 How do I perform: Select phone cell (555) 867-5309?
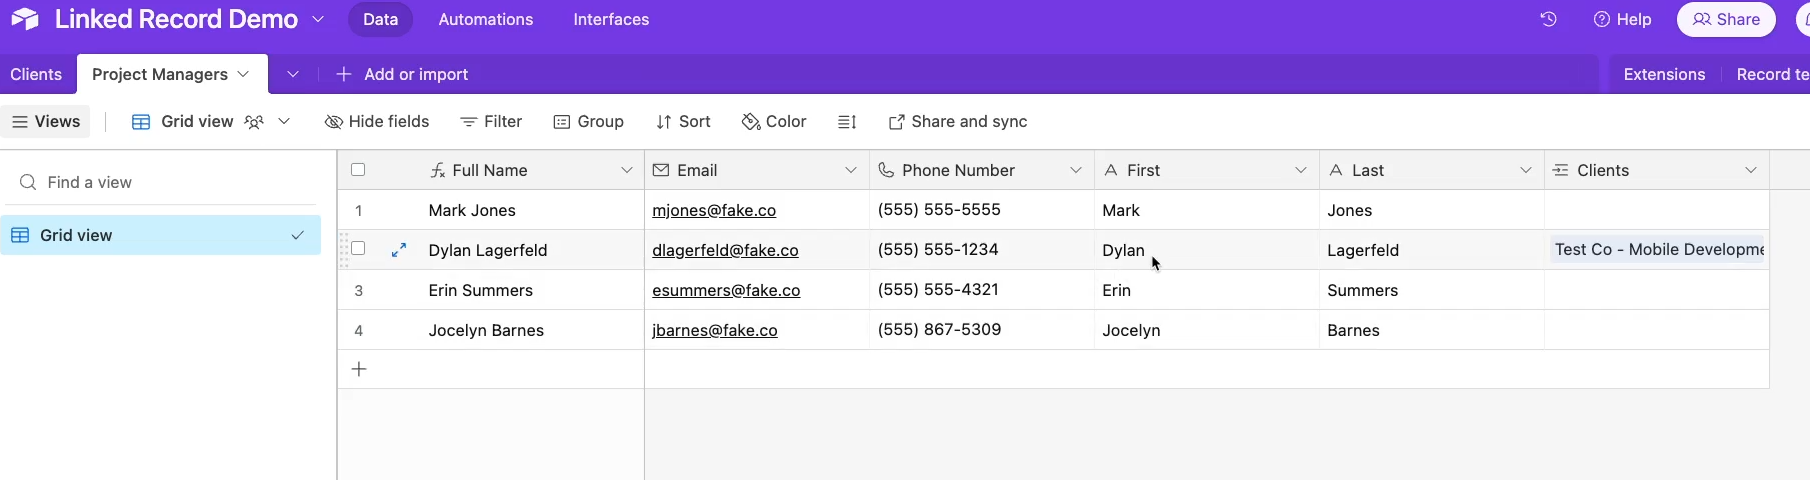982,330
